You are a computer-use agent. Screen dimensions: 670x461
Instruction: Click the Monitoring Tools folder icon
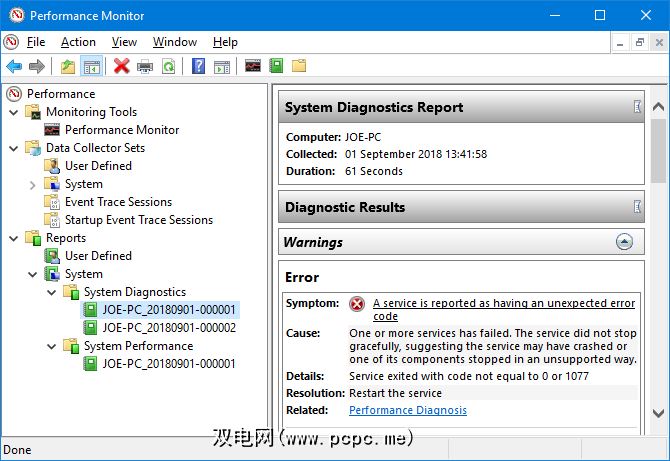(x=33, y=112)
